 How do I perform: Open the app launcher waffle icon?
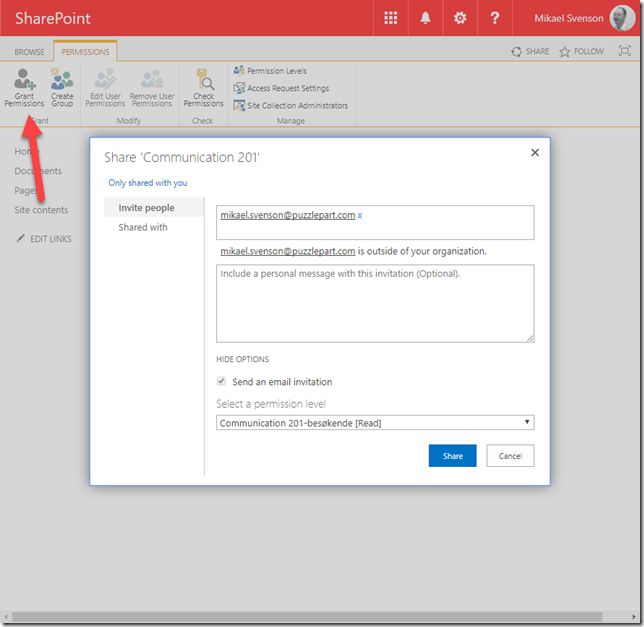click(390, 18)
